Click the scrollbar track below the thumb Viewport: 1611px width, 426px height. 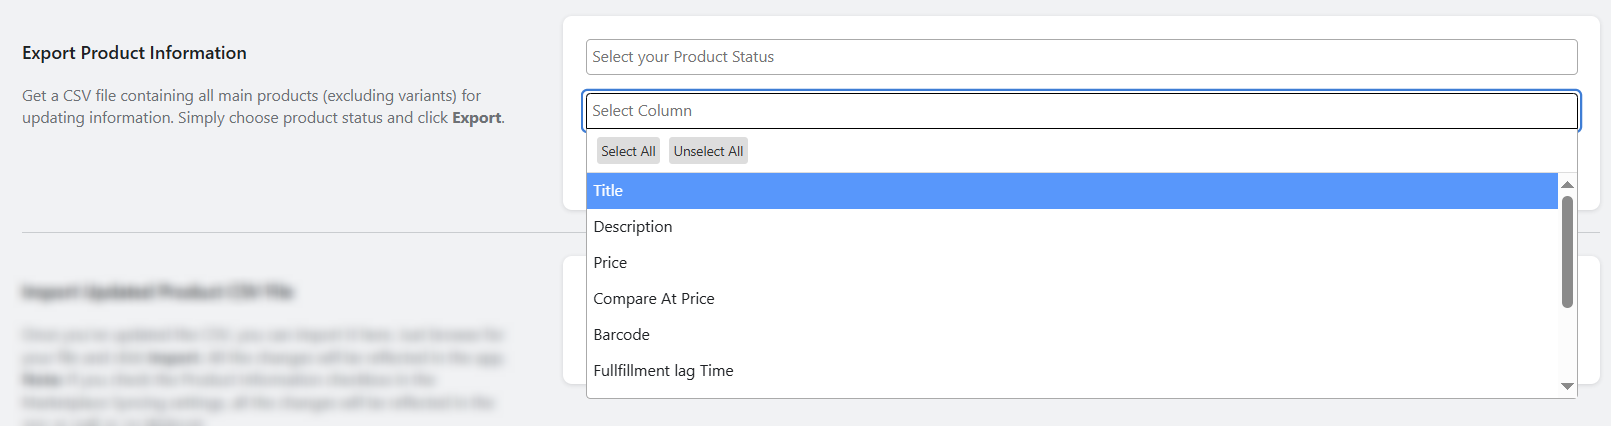pos(1567,343)
